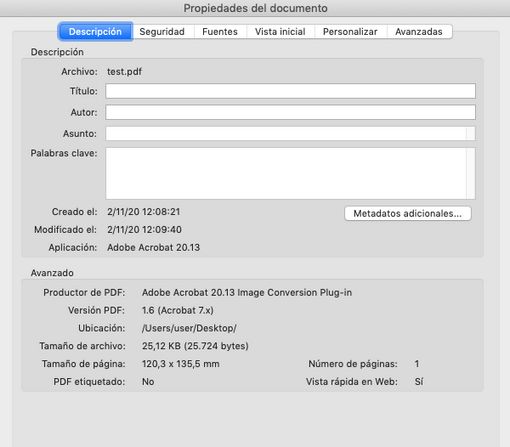Select the Image Conversion Plug-in producer text

247,293
